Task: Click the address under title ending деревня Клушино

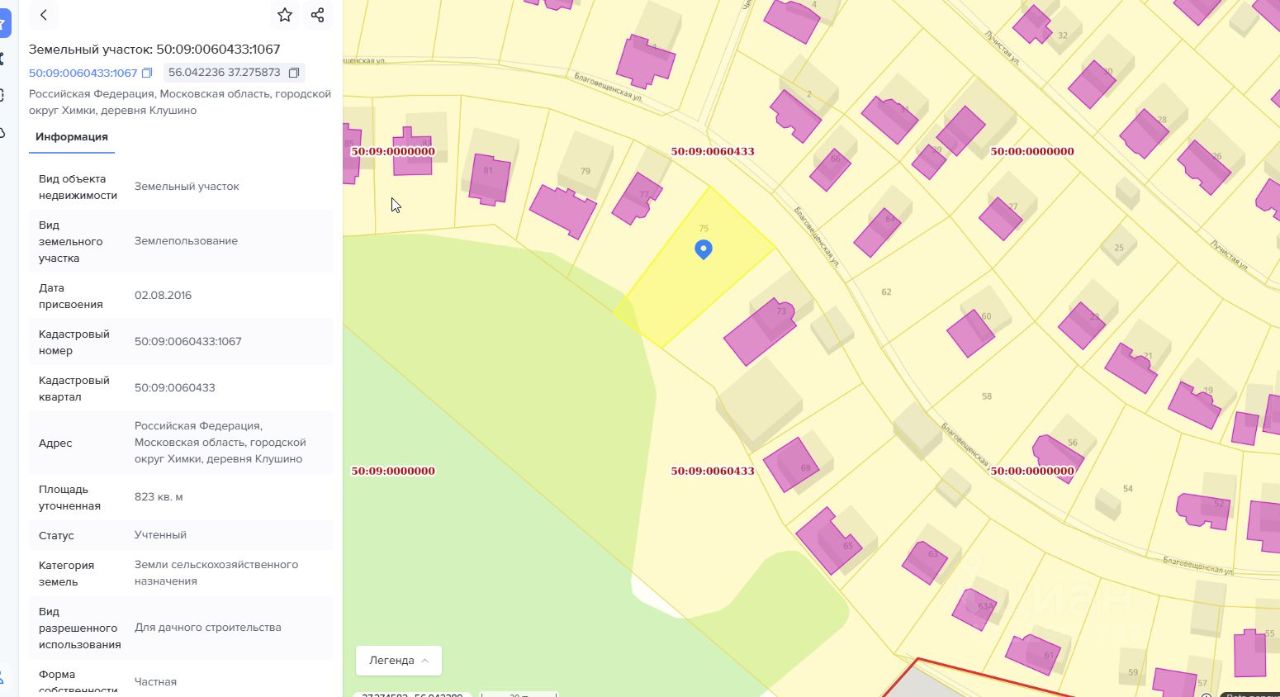Action: [x=180, y=102]
